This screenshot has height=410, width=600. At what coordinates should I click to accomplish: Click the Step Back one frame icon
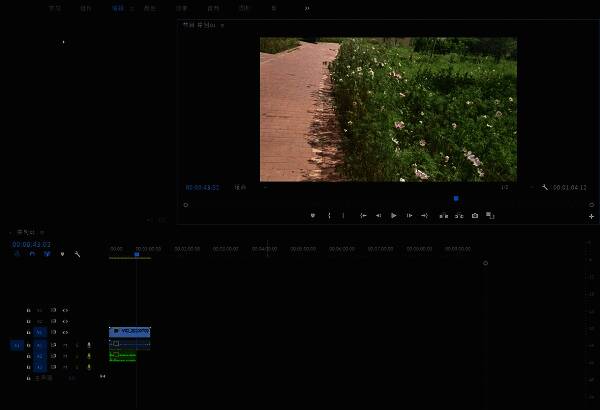coord(378,215)
